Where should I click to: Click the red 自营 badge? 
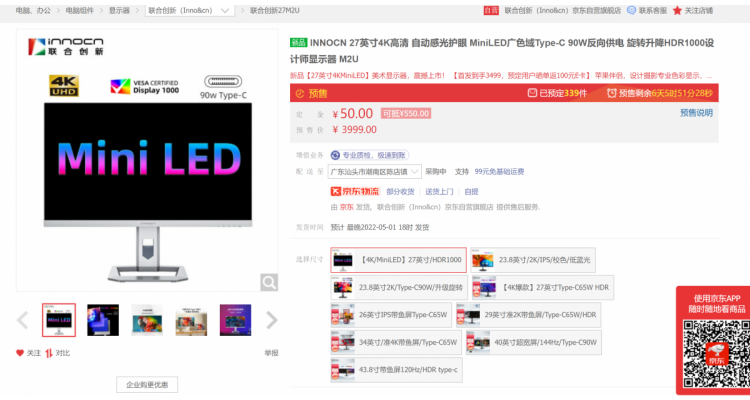coord(491,11)
